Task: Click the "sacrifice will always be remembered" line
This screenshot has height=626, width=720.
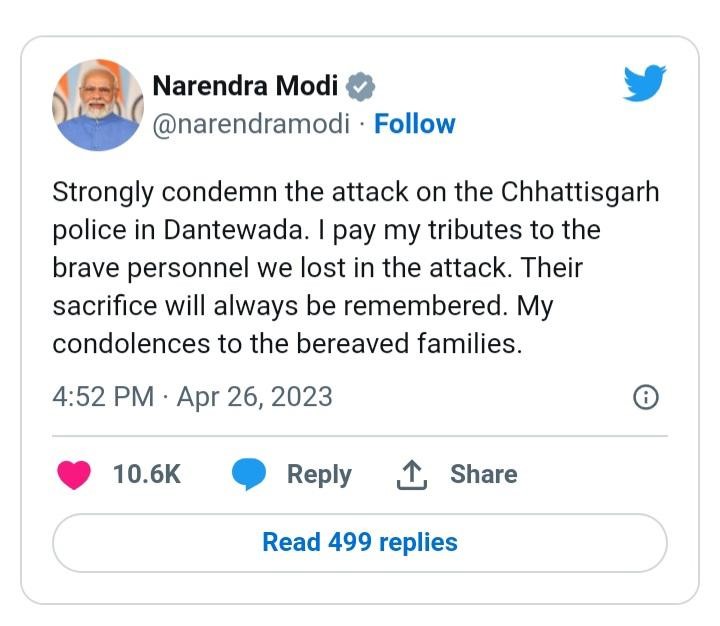Action: click(302, 306)
